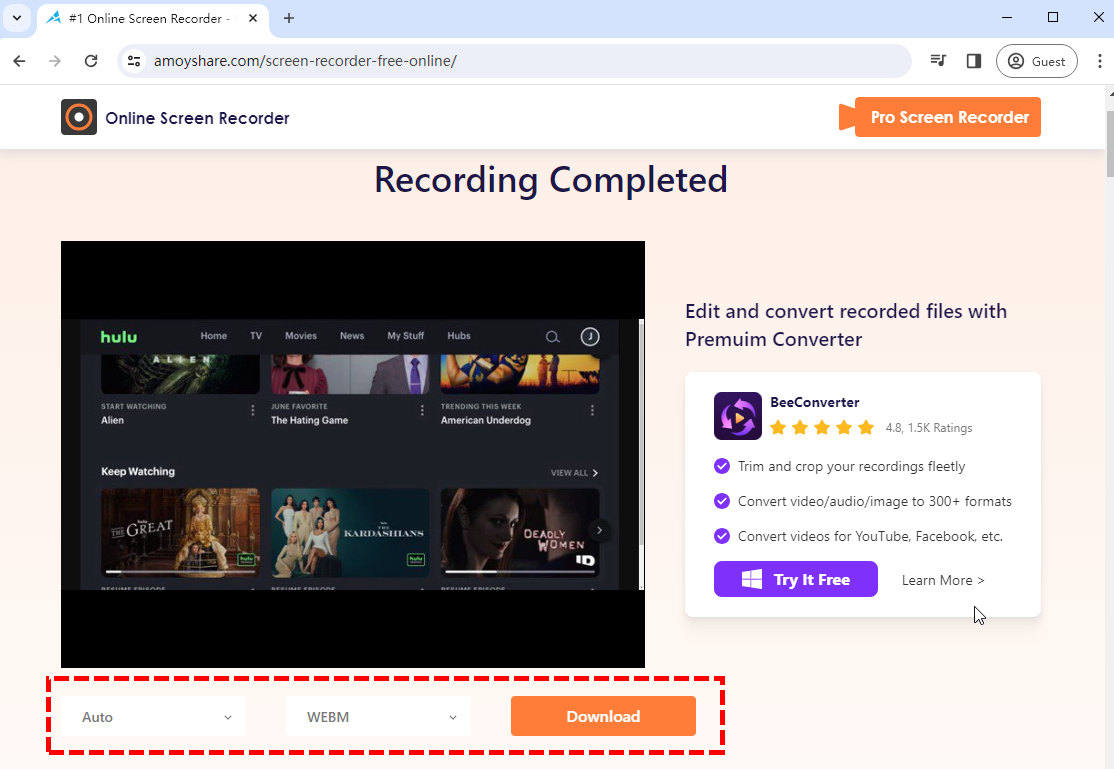The width and height of the screenshot is (1114, 769).
Task: Click "Convert videos for YouTube, Facebook, etc." text
Action: click(870, 536)
